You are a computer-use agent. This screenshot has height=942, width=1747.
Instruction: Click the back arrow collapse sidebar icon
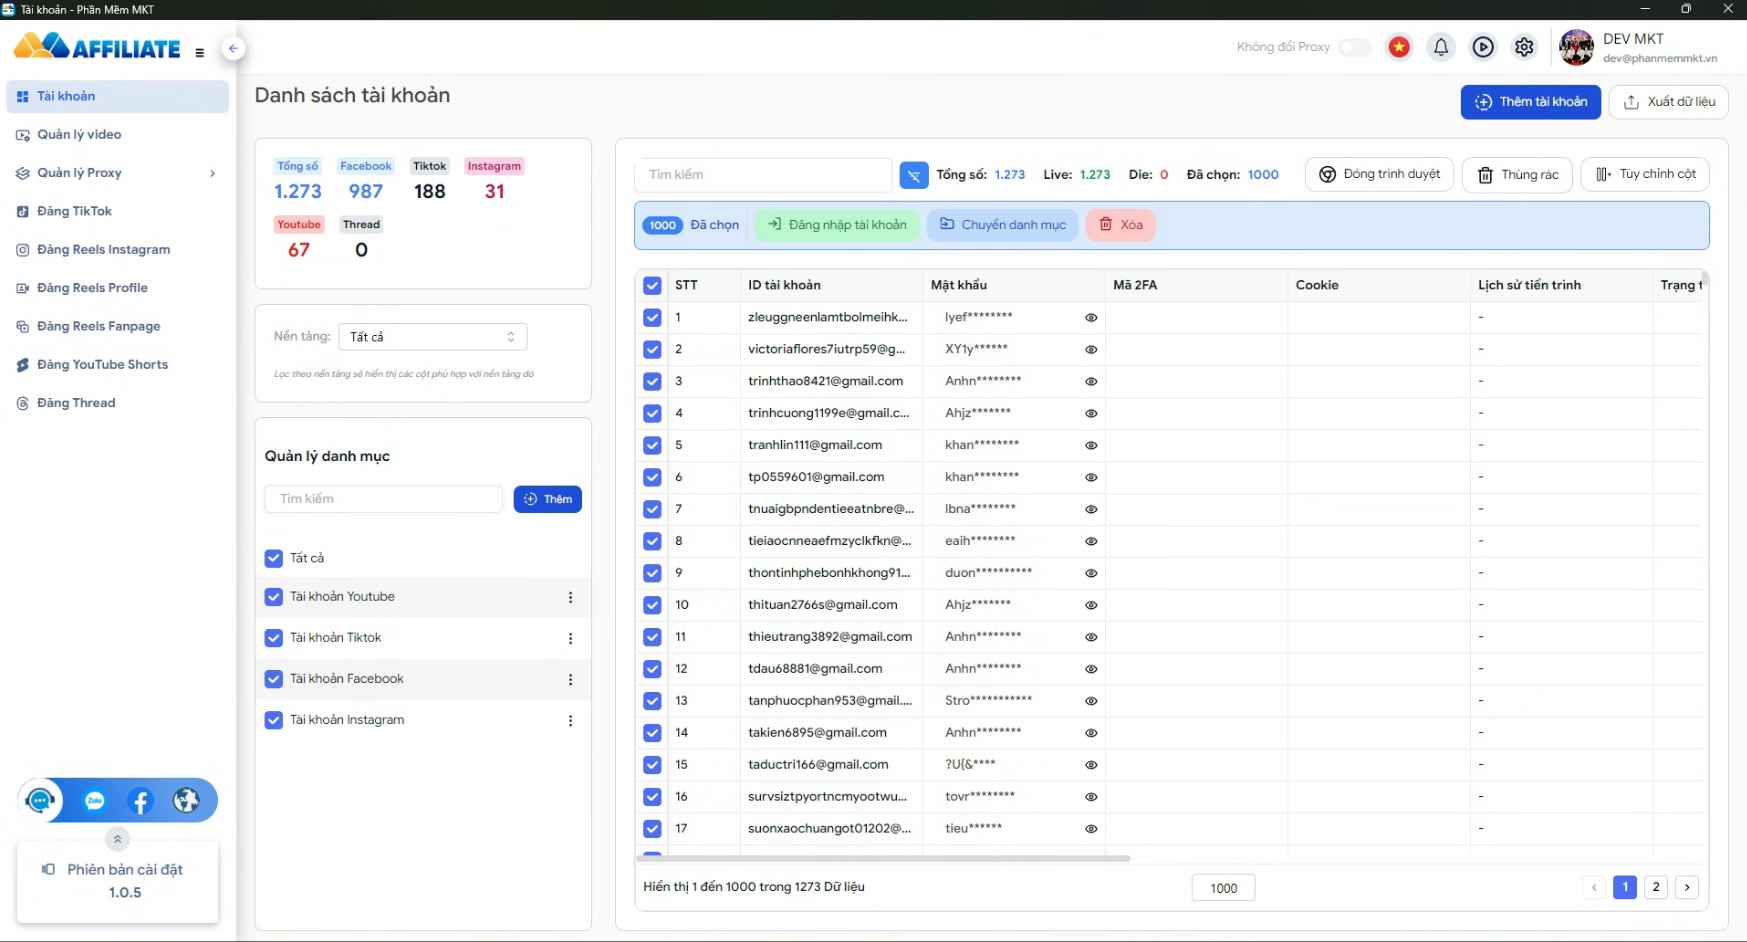tap(233, 48)
